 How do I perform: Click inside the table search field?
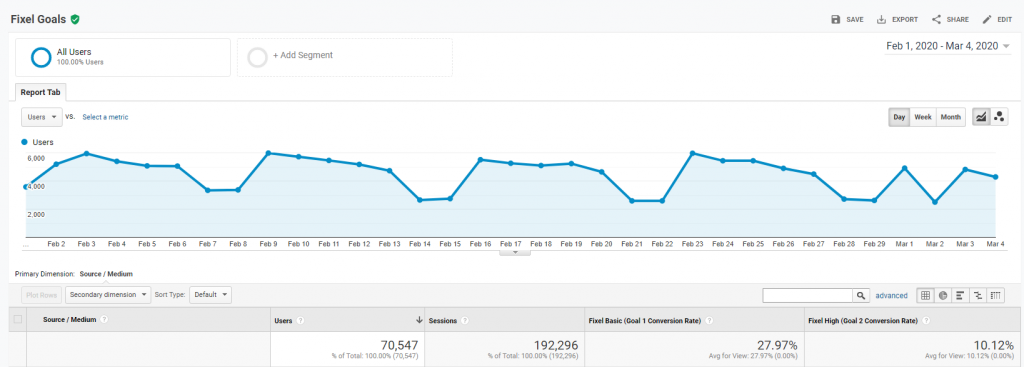tap(808, 295)
